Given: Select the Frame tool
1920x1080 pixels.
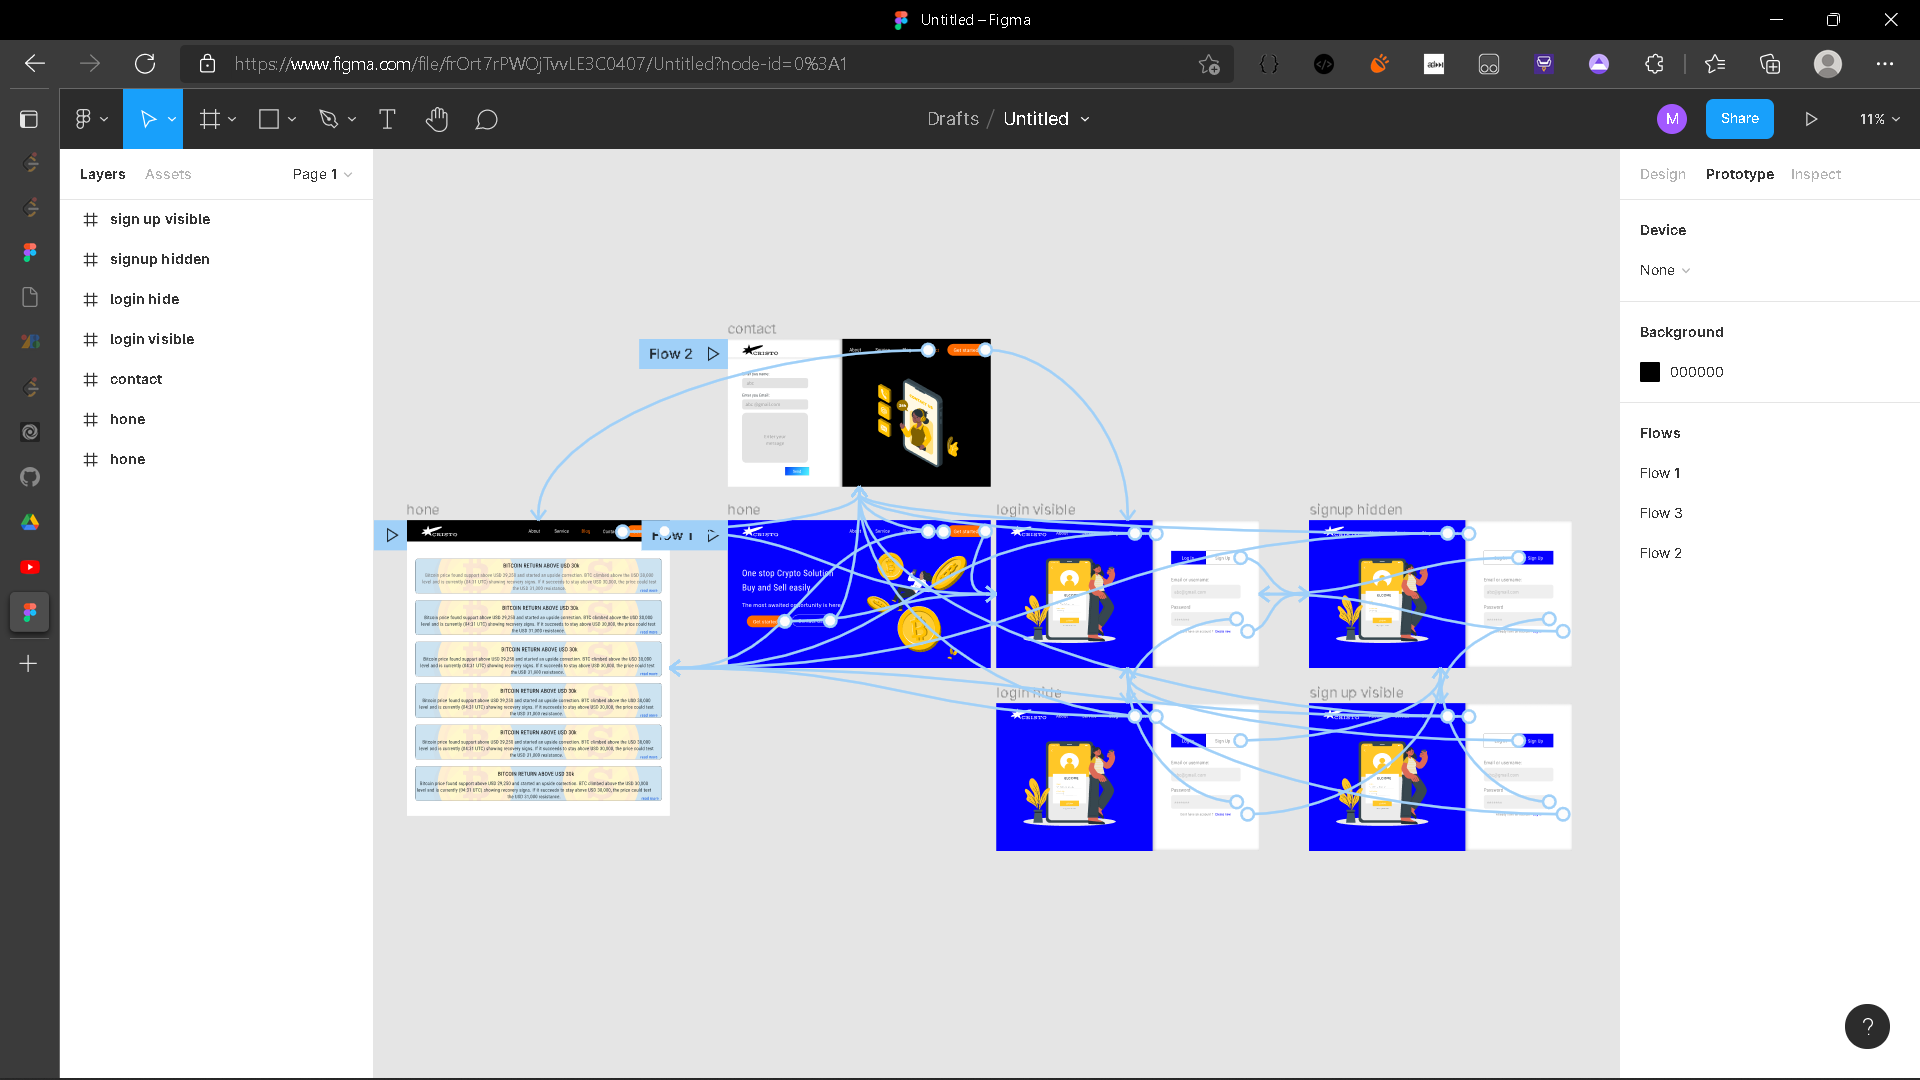Looking at the screenshot, I should [210, 119].
